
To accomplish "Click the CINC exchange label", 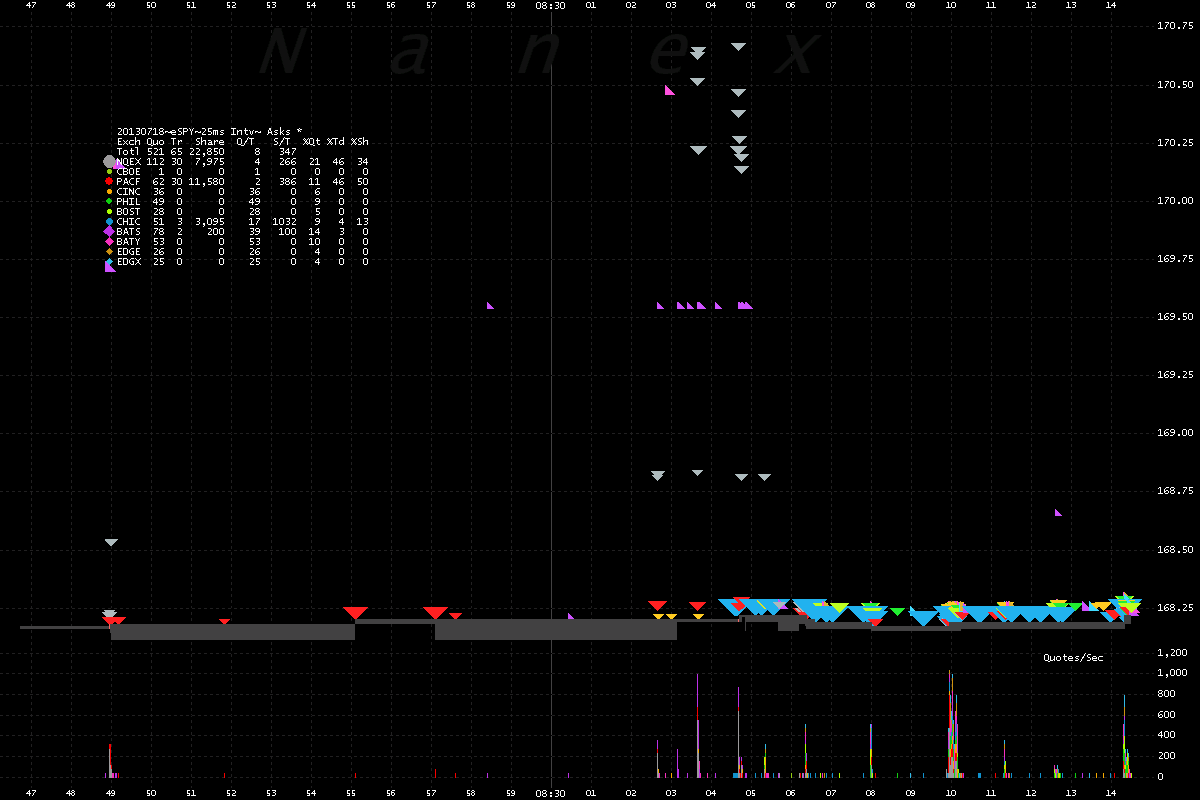I will [129, 191].
